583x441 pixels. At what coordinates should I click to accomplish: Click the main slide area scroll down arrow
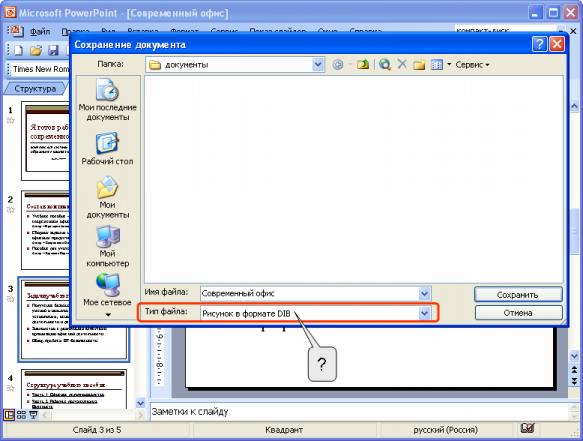tap(574, 356)
